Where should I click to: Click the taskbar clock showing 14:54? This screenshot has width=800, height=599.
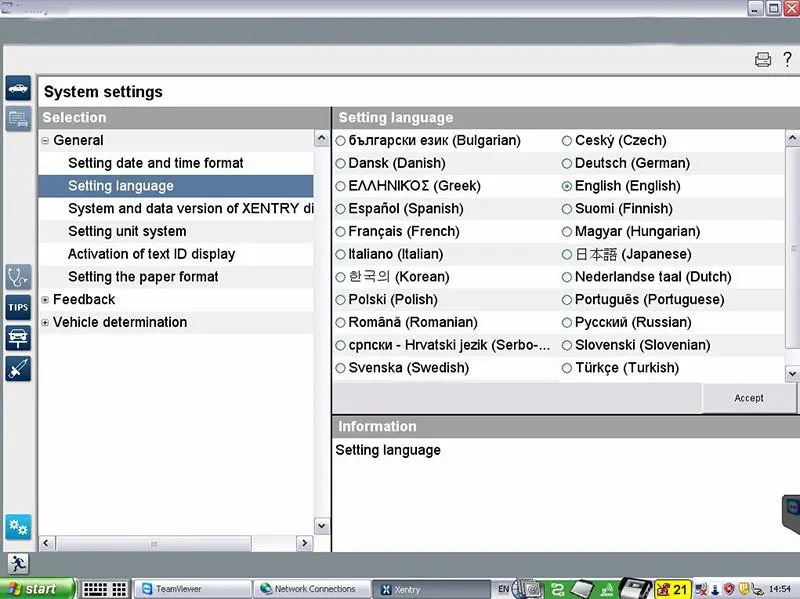780,589
